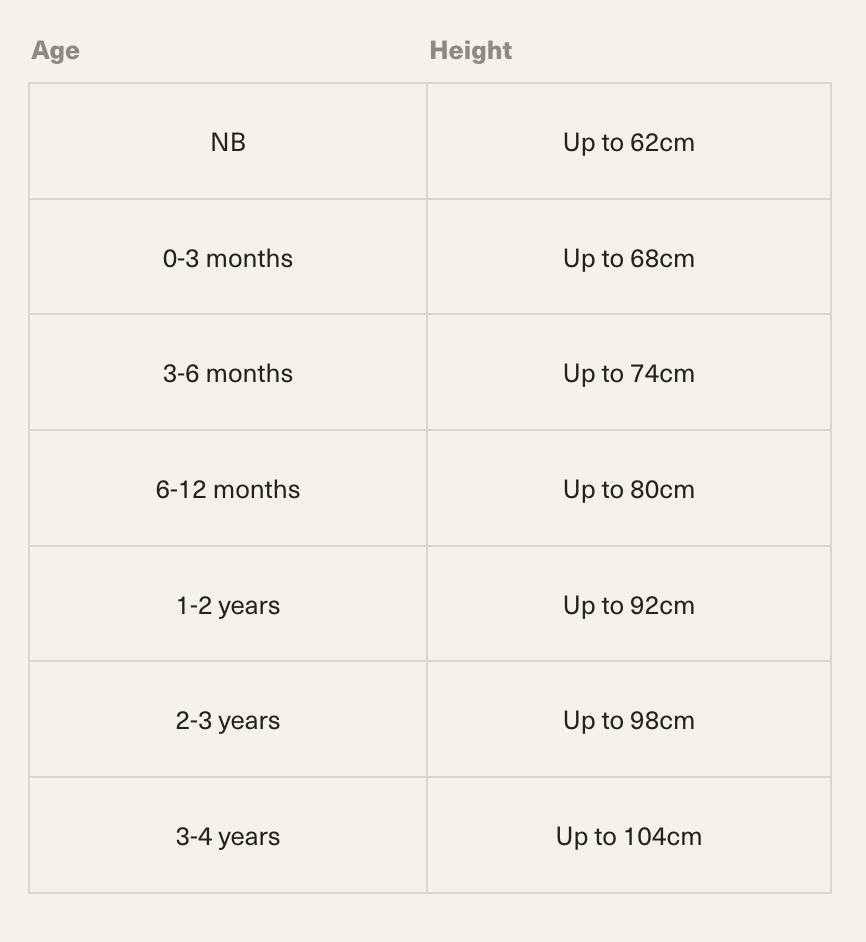Click the height value for 1-2 years
This screenshot has width=866, height=942.
point(628,605)
